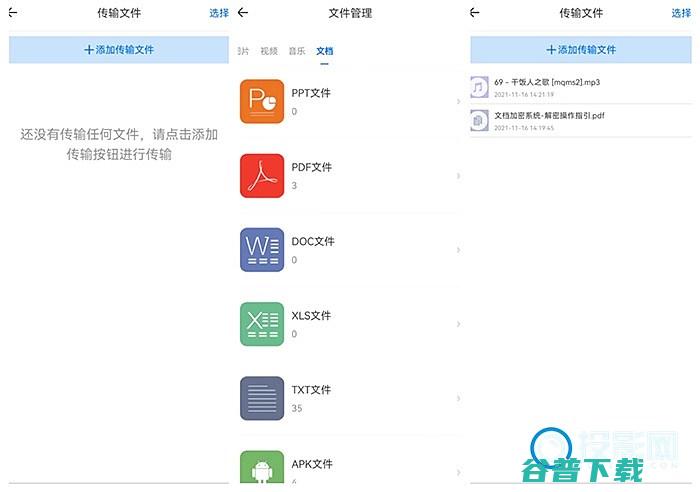
Task: Click 选择 on the left 传输文件 screen
Action: tap(219, 13)
